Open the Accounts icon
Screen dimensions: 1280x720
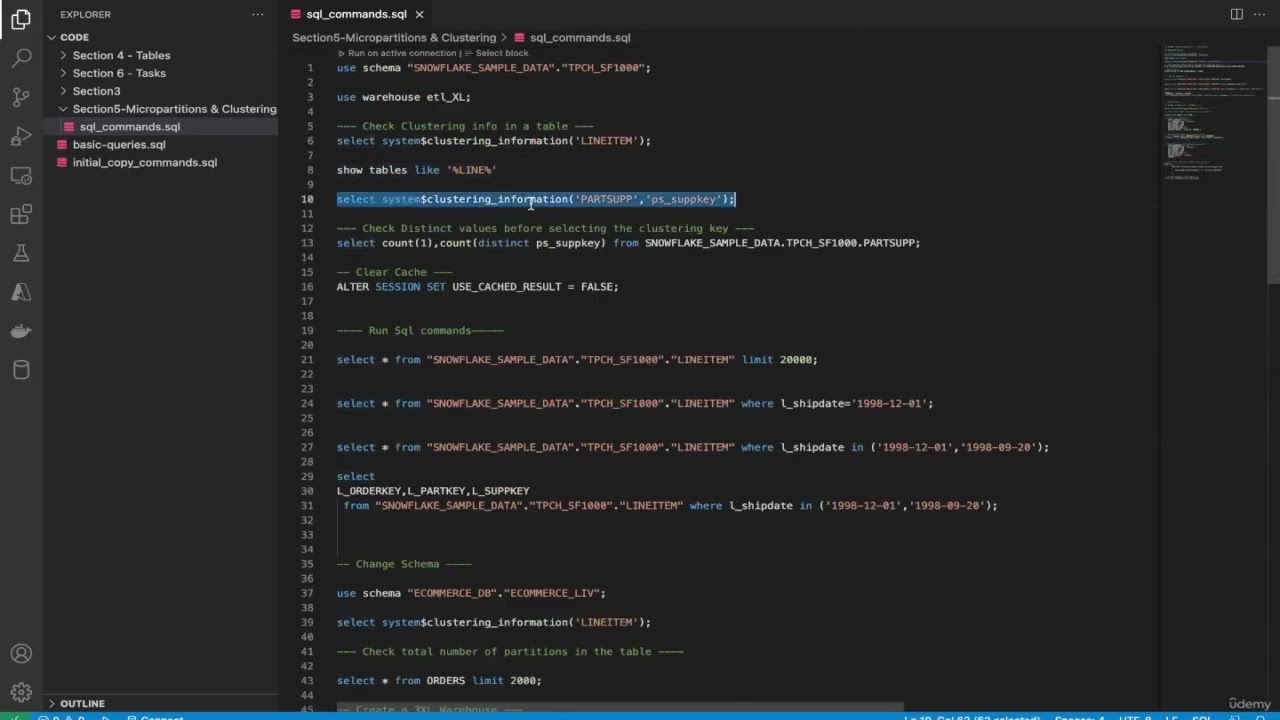(x=21, y=654)
